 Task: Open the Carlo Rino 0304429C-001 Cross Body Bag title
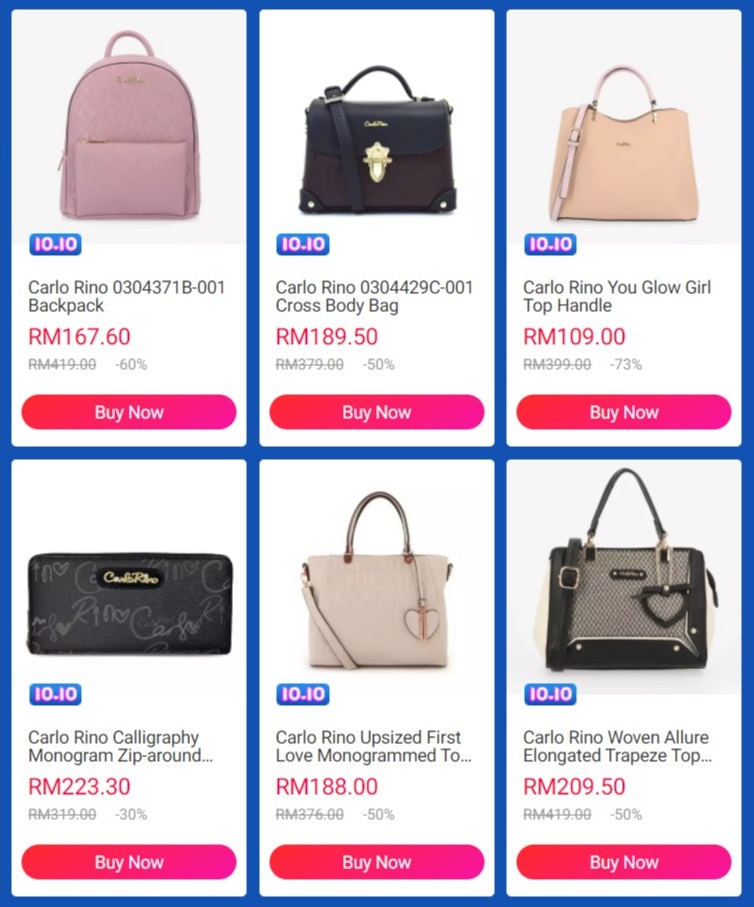pos(374,296)
